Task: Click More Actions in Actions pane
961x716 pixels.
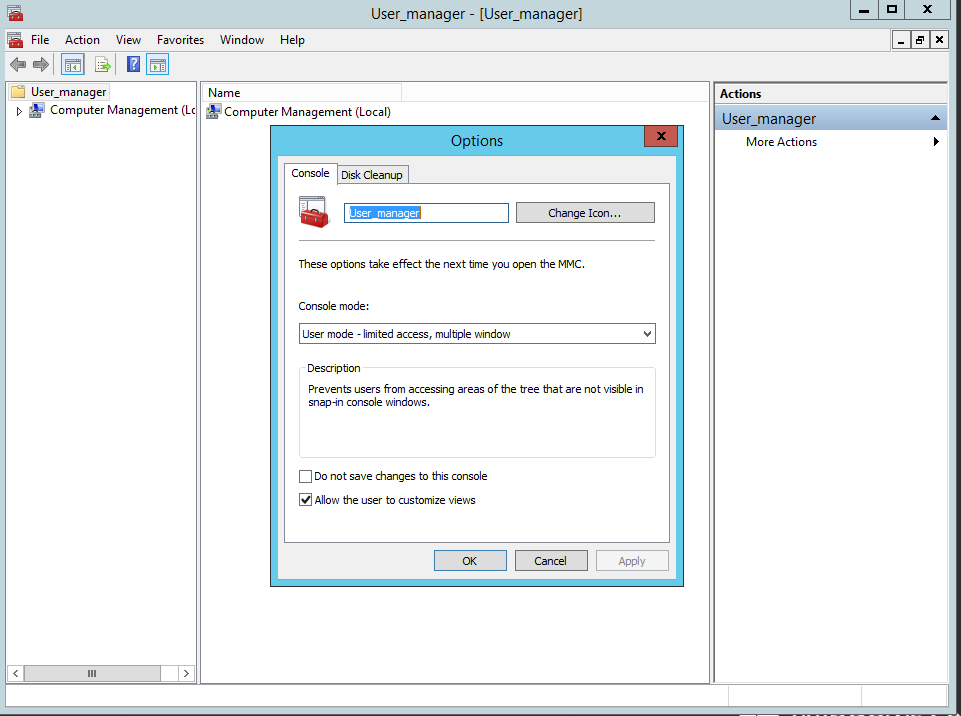Action: pyautogui.click(x=781, y=142)
